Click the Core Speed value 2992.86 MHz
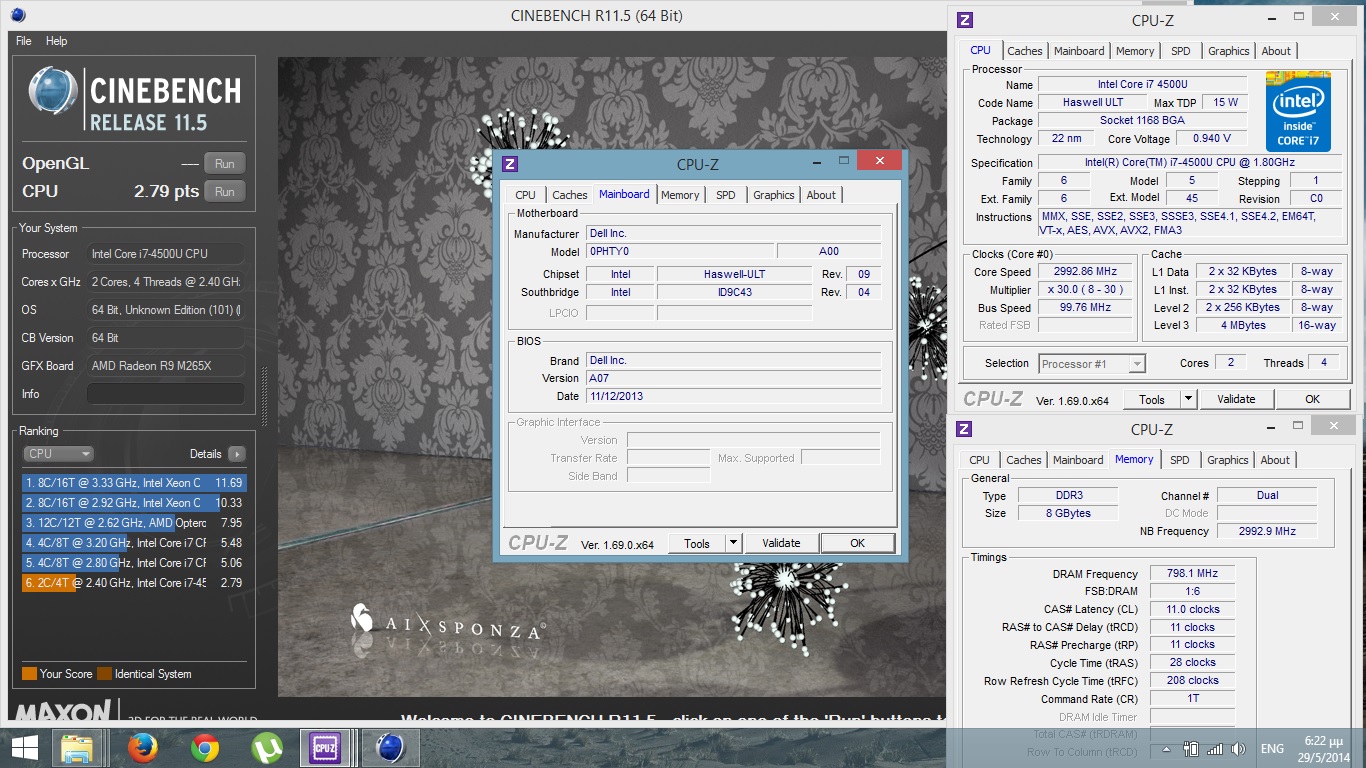The image size is (1366, 768). (1085, 272)
